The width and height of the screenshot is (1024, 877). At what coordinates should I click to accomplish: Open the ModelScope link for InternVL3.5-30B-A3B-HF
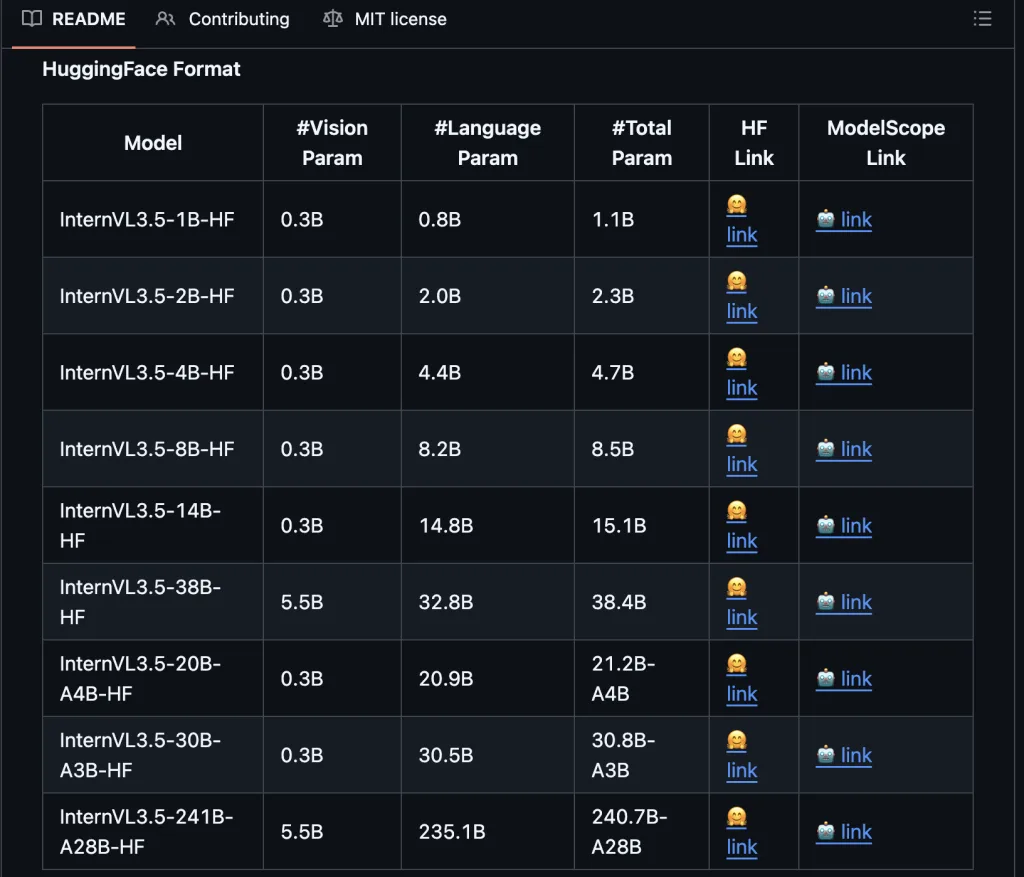click(856, 755)
